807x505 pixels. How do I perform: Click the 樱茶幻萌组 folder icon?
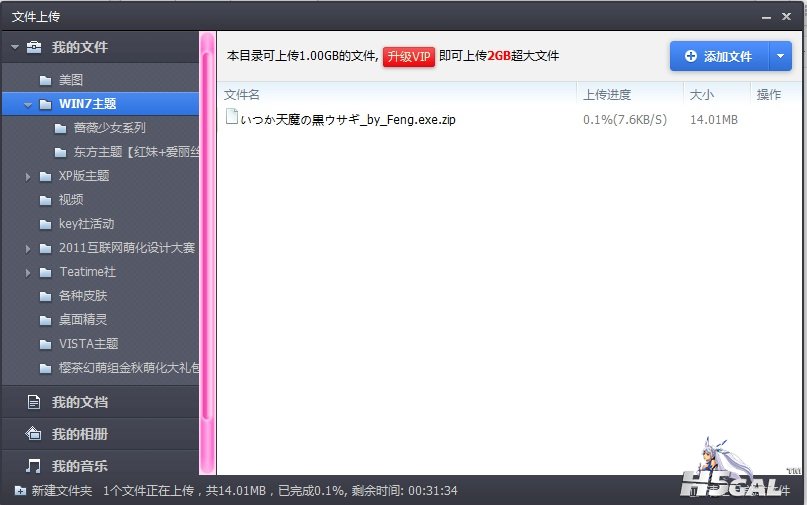(45, 369)
